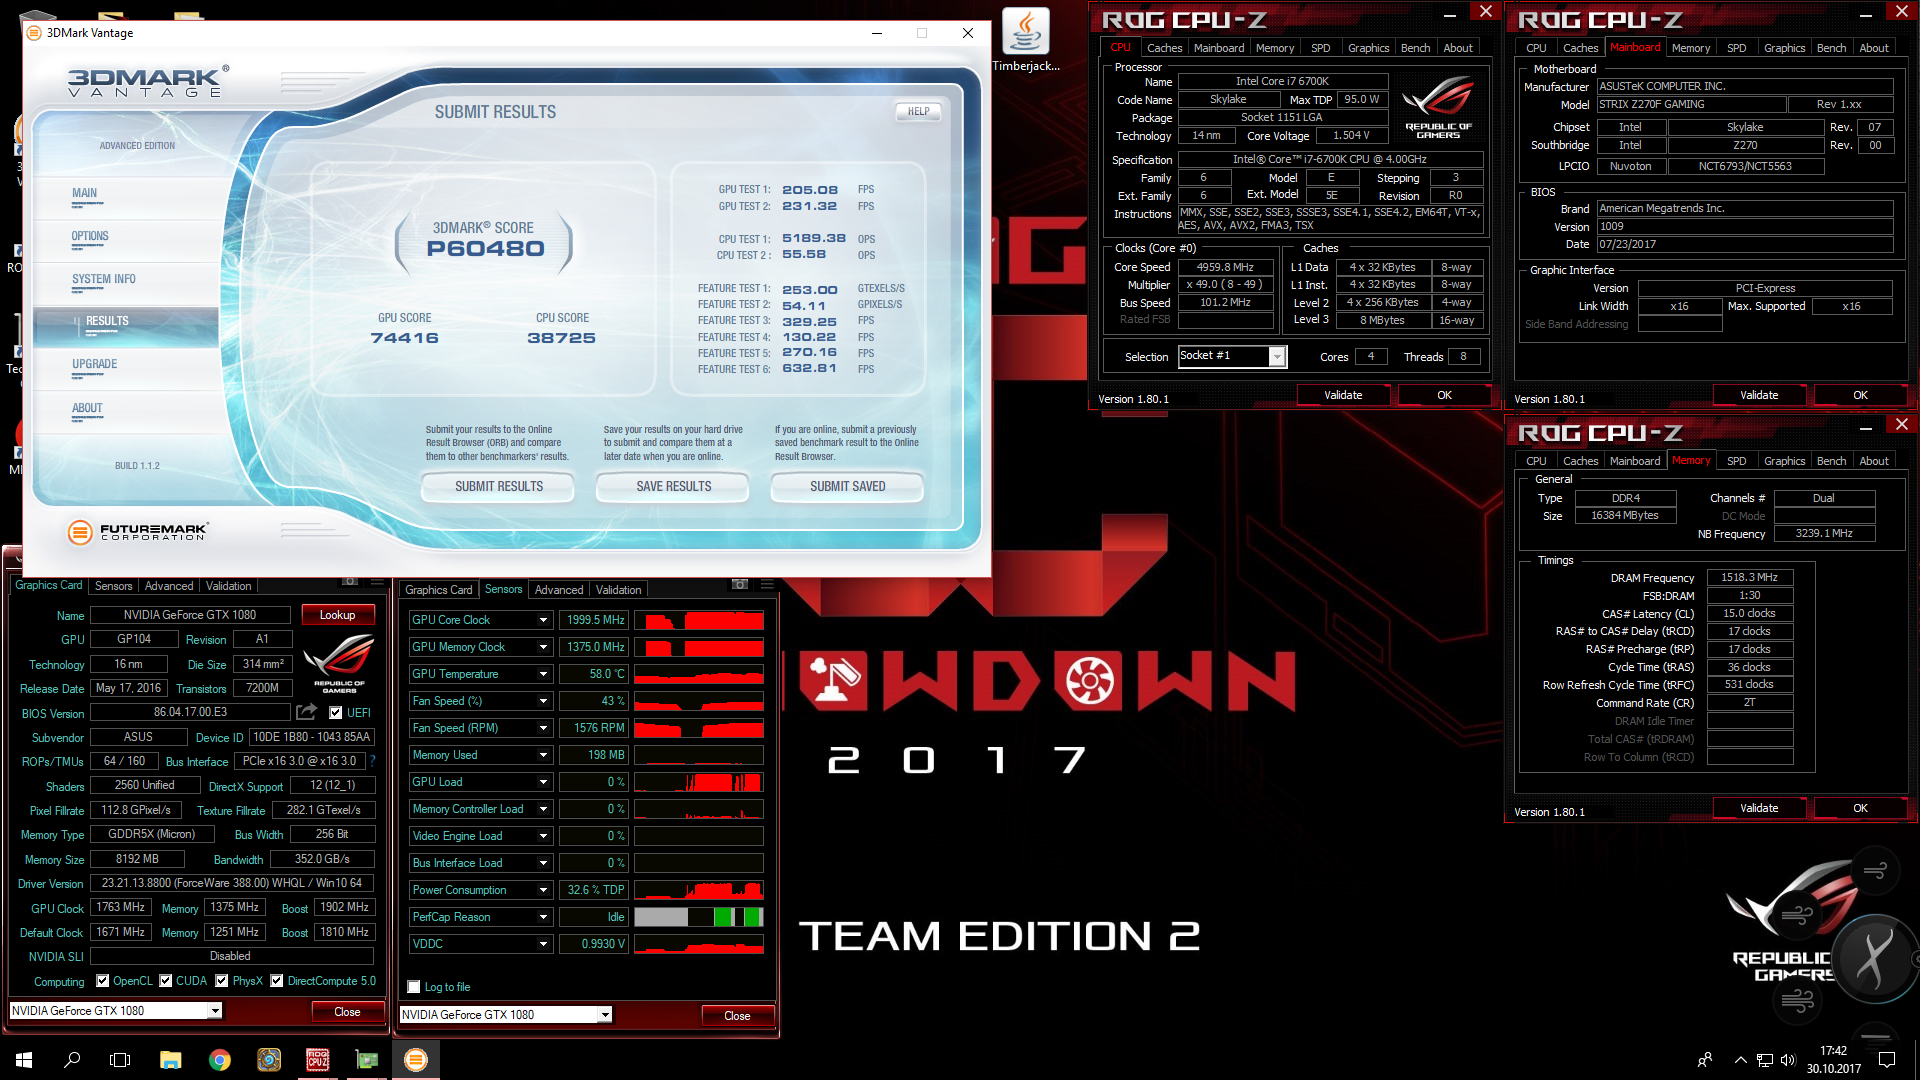Image resolution: width=1920 pixels, height=1080 pixels.
Task: Click the Lookup button in GPU-Z
Action: point(337,615)
